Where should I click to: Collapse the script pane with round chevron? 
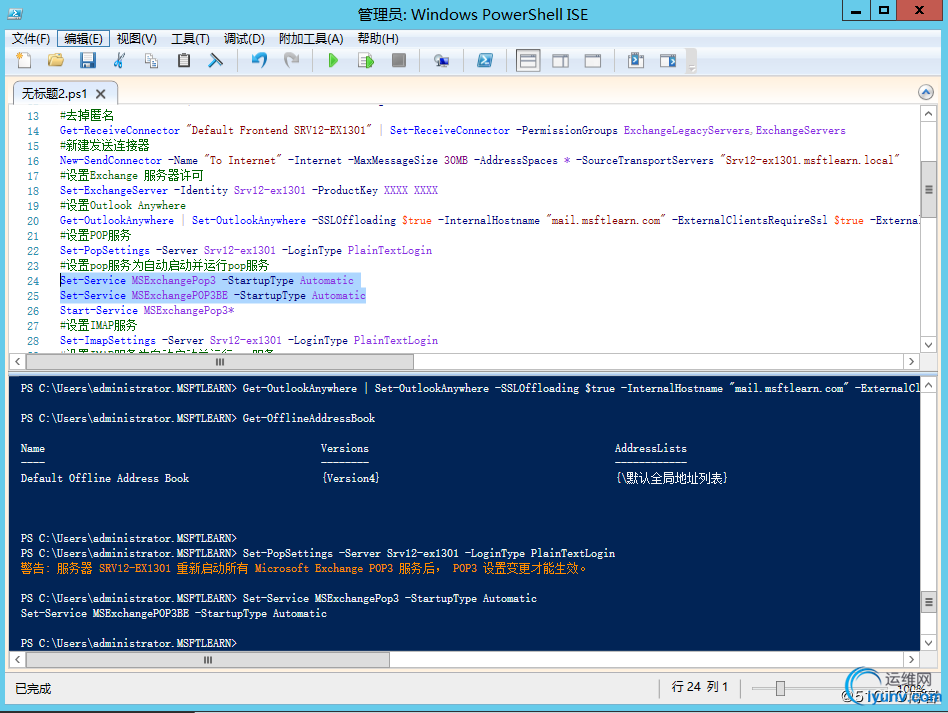[x=926, y=92]
